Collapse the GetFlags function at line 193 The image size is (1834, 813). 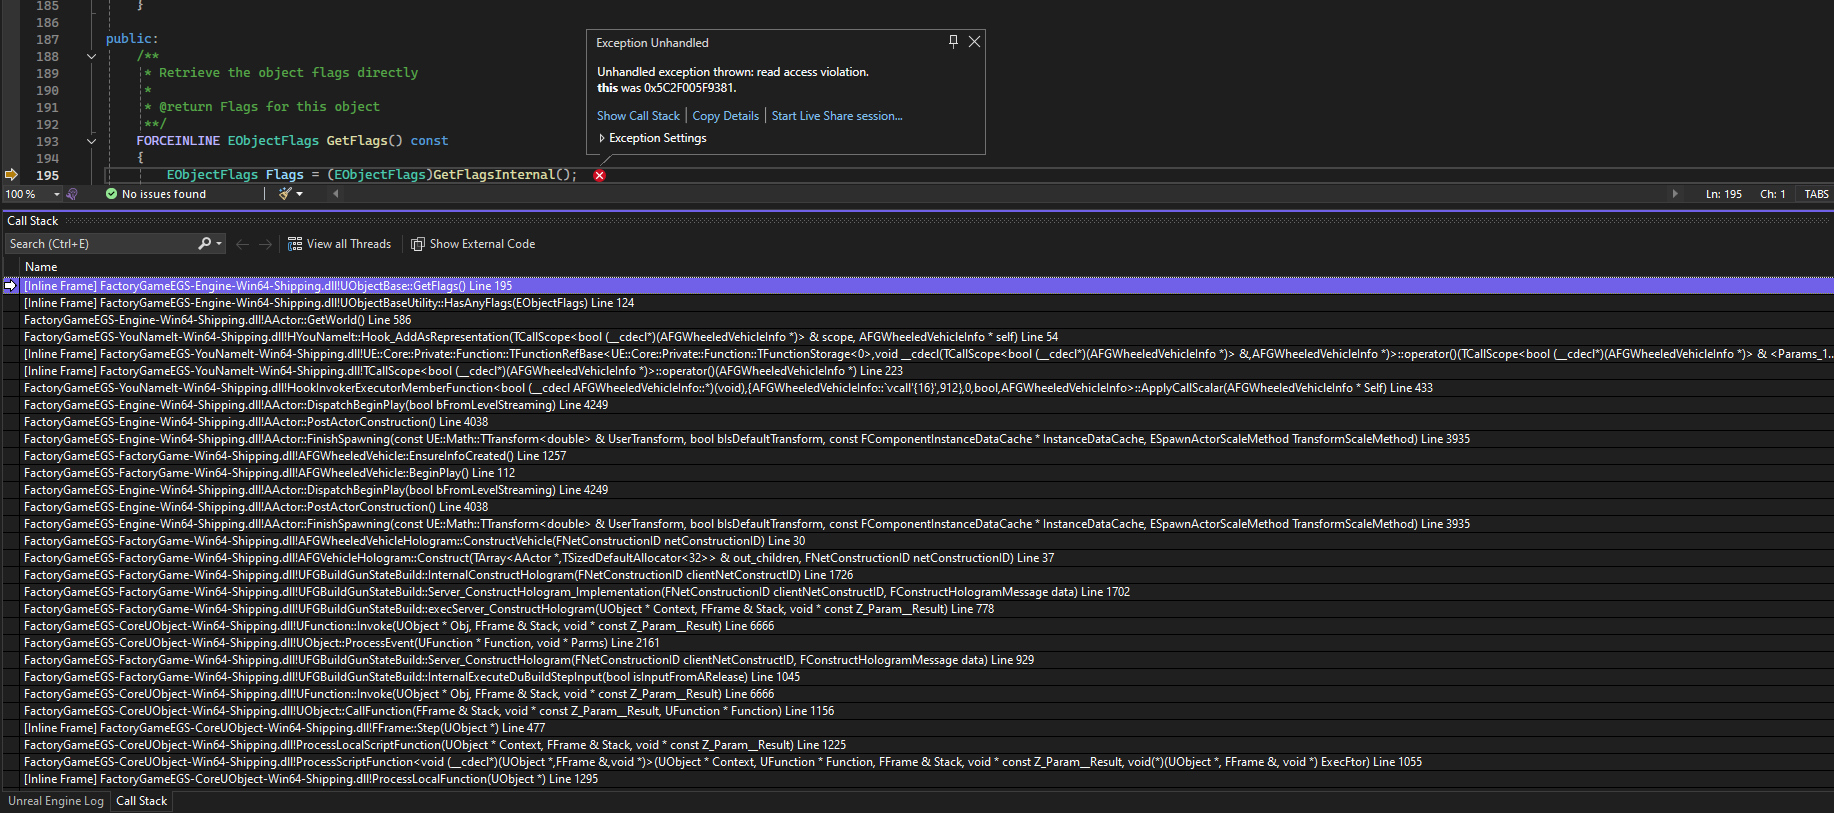point(91,141)
